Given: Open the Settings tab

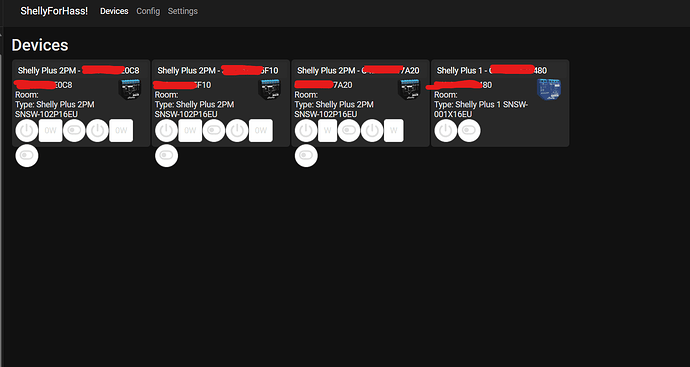Looking at the screenshot, I should [x=183, y=11].
